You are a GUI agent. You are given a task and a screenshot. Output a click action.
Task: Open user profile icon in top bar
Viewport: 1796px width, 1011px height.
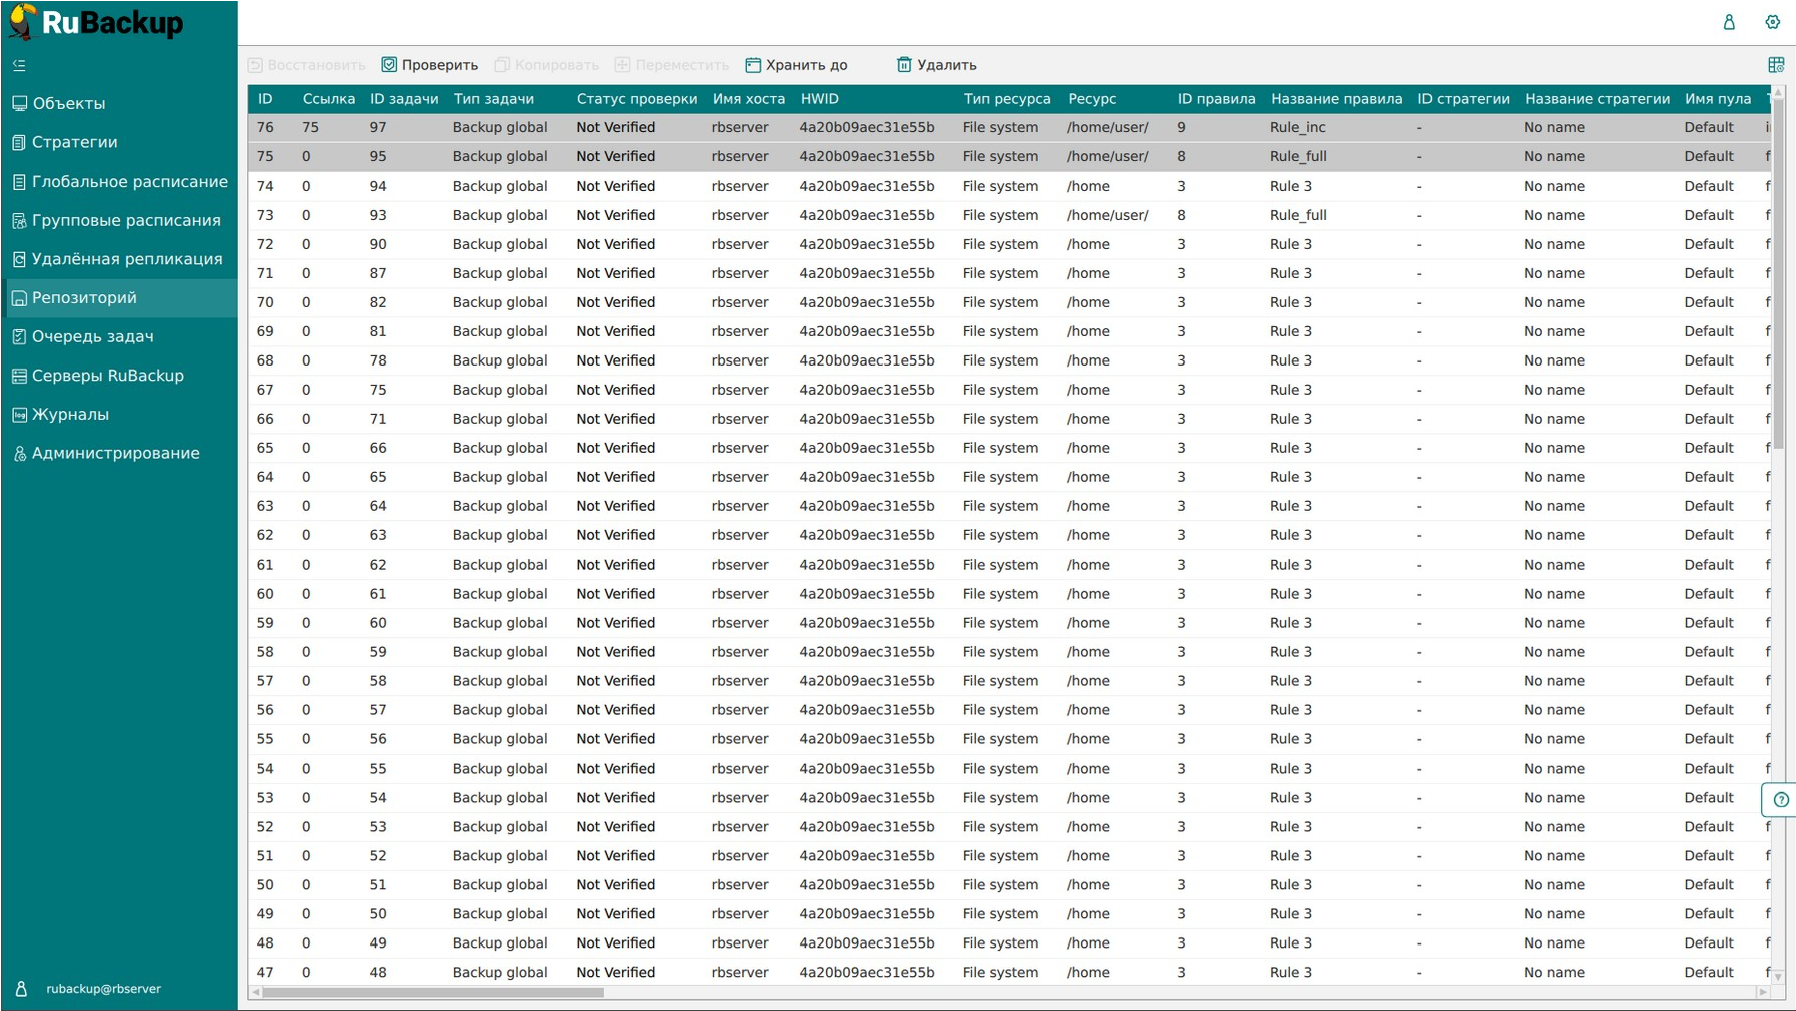(x=1729, y=22)
